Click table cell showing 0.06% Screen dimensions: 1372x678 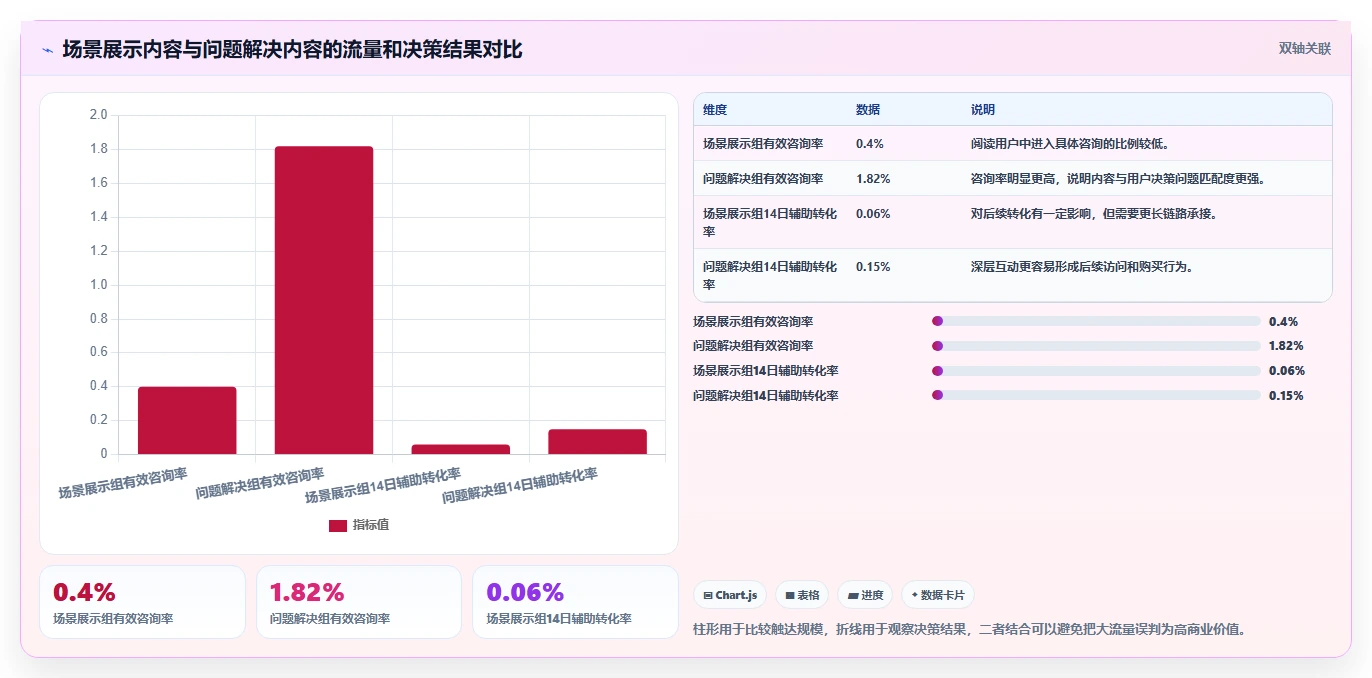click(873, 214)
